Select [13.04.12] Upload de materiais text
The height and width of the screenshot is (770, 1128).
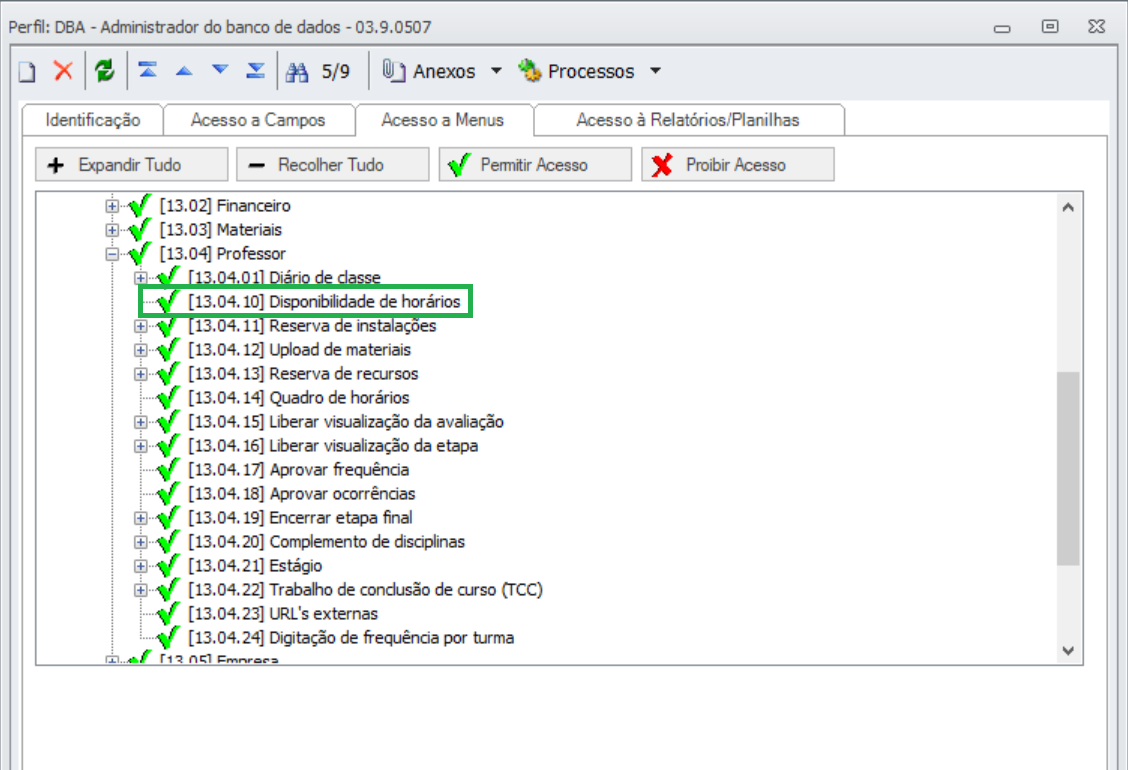299,350
